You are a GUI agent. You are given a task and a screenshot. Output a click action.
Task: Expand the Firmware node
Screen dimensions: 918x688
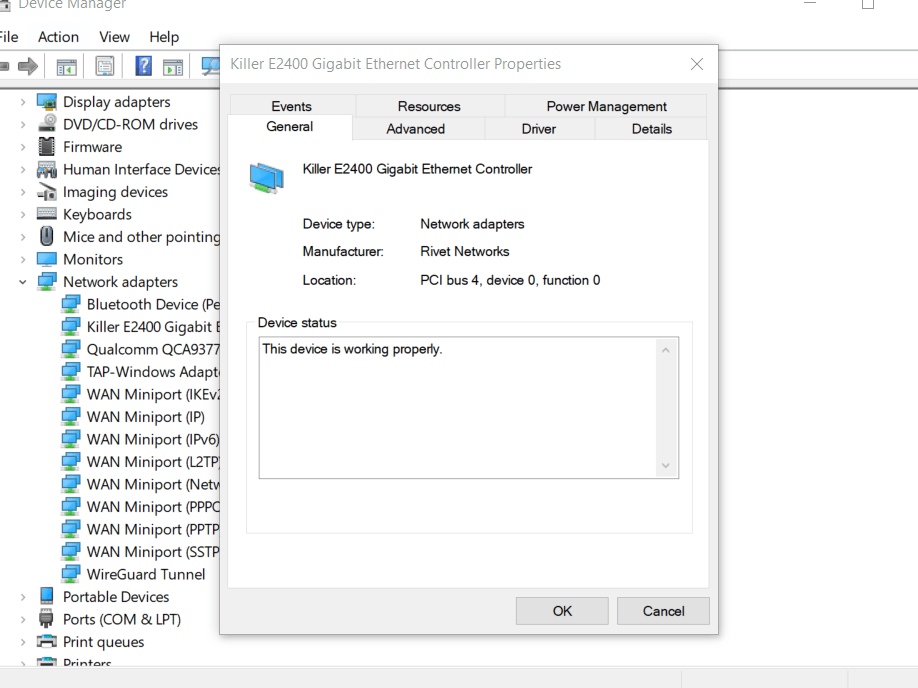[23, 147]
